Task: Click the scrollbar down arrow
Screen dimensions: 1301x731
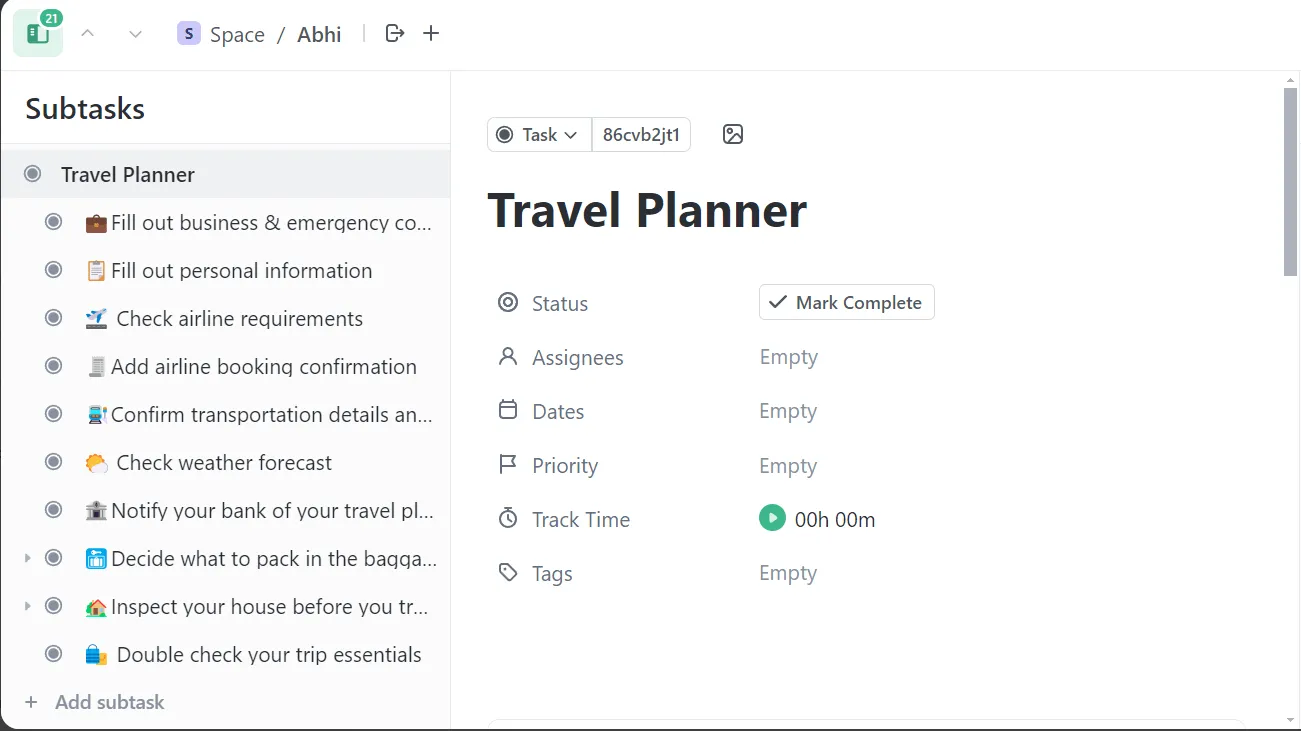Action: [x=1291, y=720]
